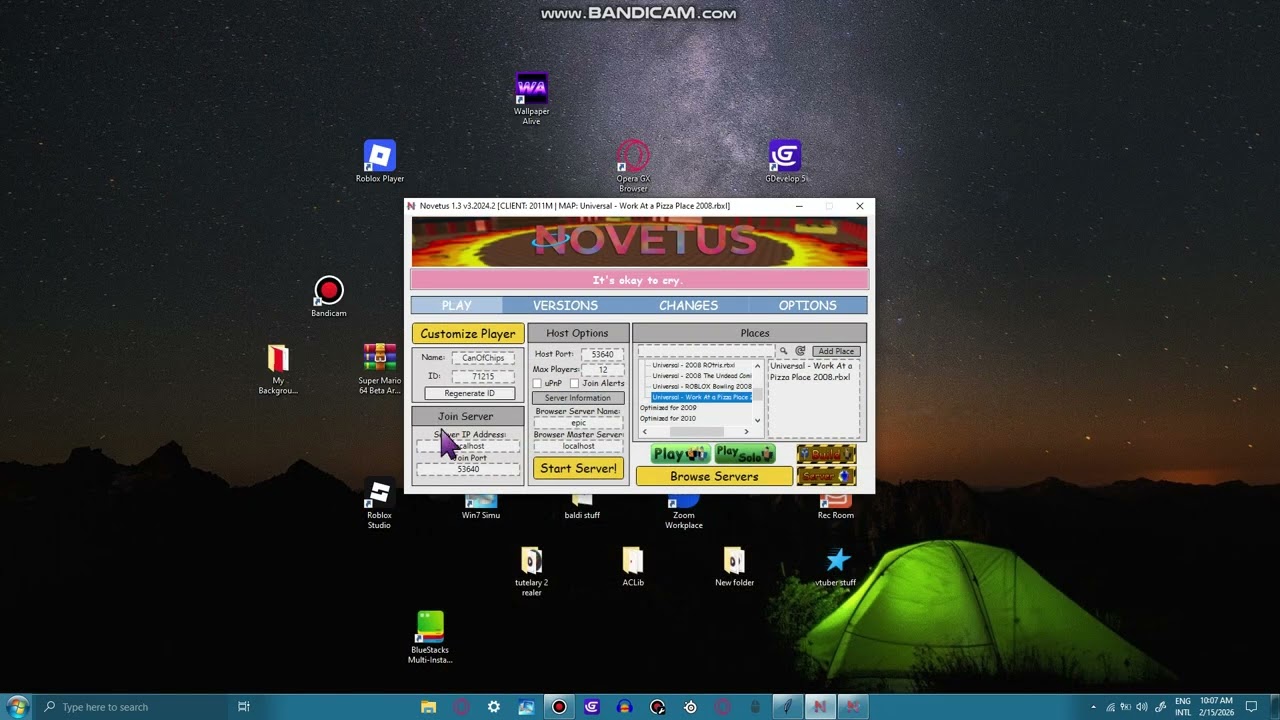The width and height of the screenshot is (1280, 720).
Task: Click the Max Players field
Action: (x=602, y=370)
